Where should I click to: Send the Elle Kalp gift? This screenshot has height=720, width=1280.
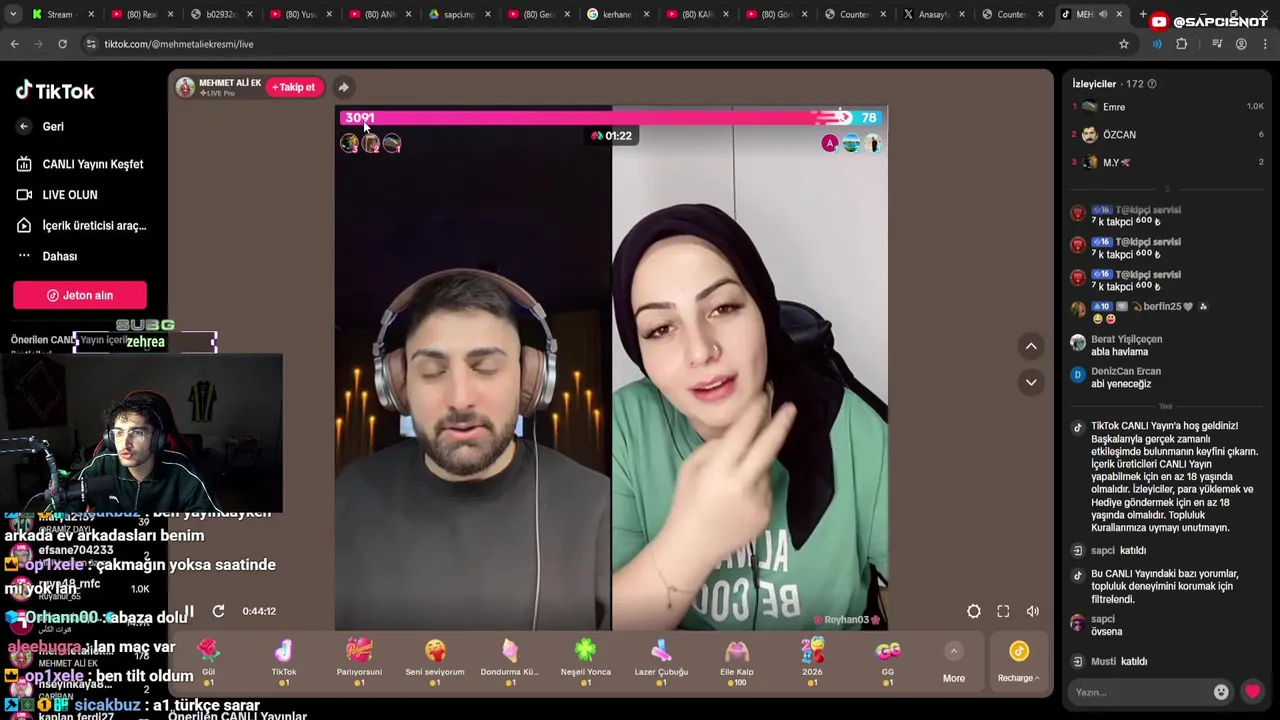coord(737,662)
